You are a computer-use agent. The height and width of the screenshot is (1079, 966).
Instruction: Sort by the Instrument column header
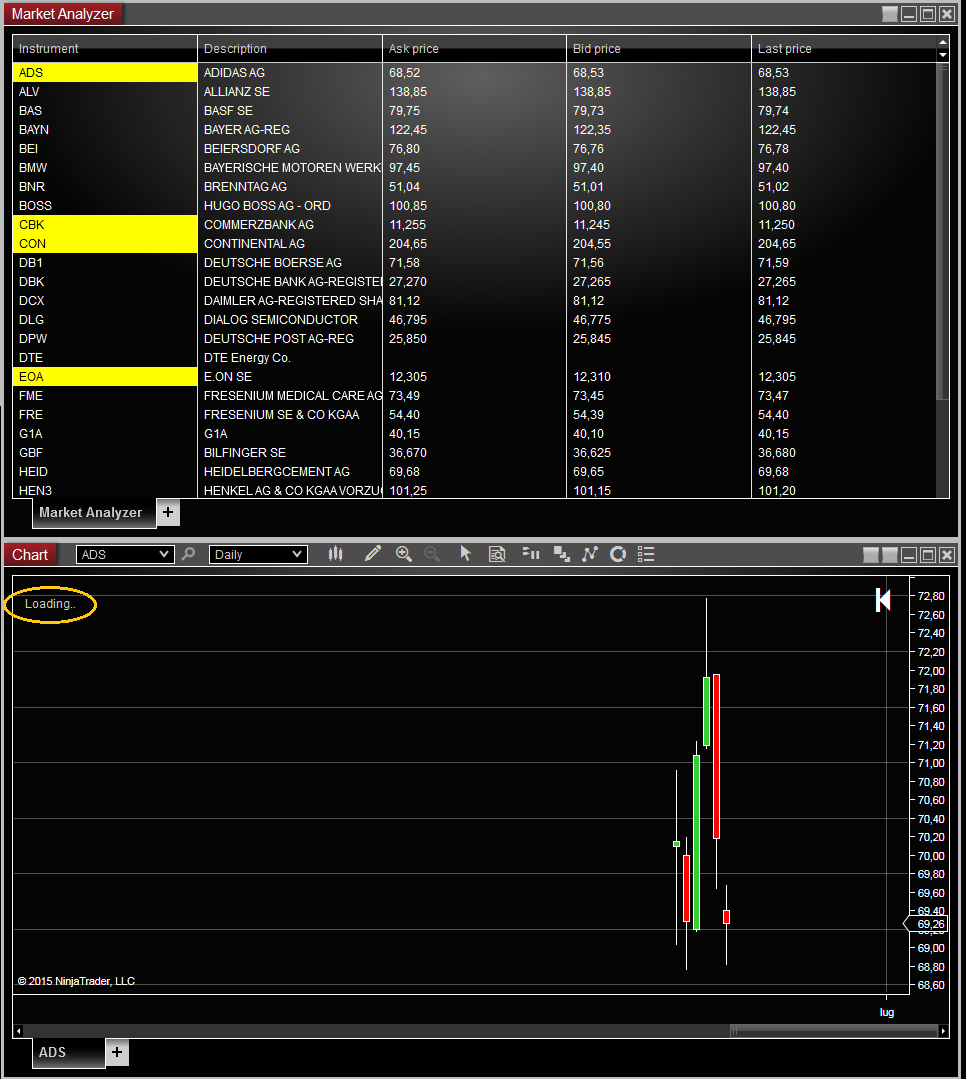[x=105, y=49]
